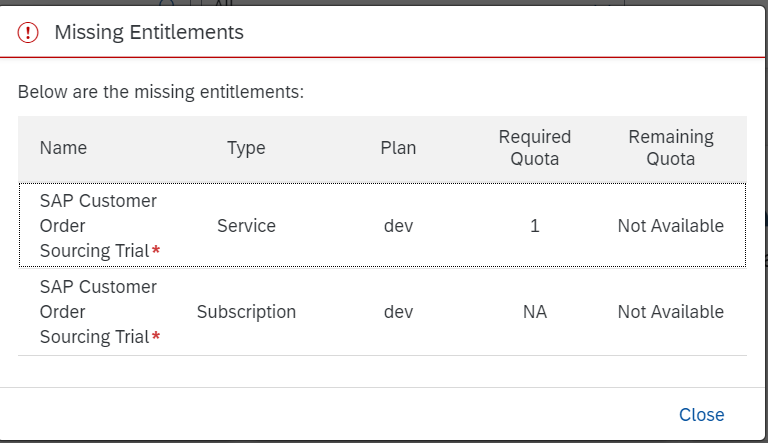The height and width of the screenshot is (443, 768).
Task: Select the SAP Customer Order Sourcing Trial Service row name
Action: (x=97, y=226)
